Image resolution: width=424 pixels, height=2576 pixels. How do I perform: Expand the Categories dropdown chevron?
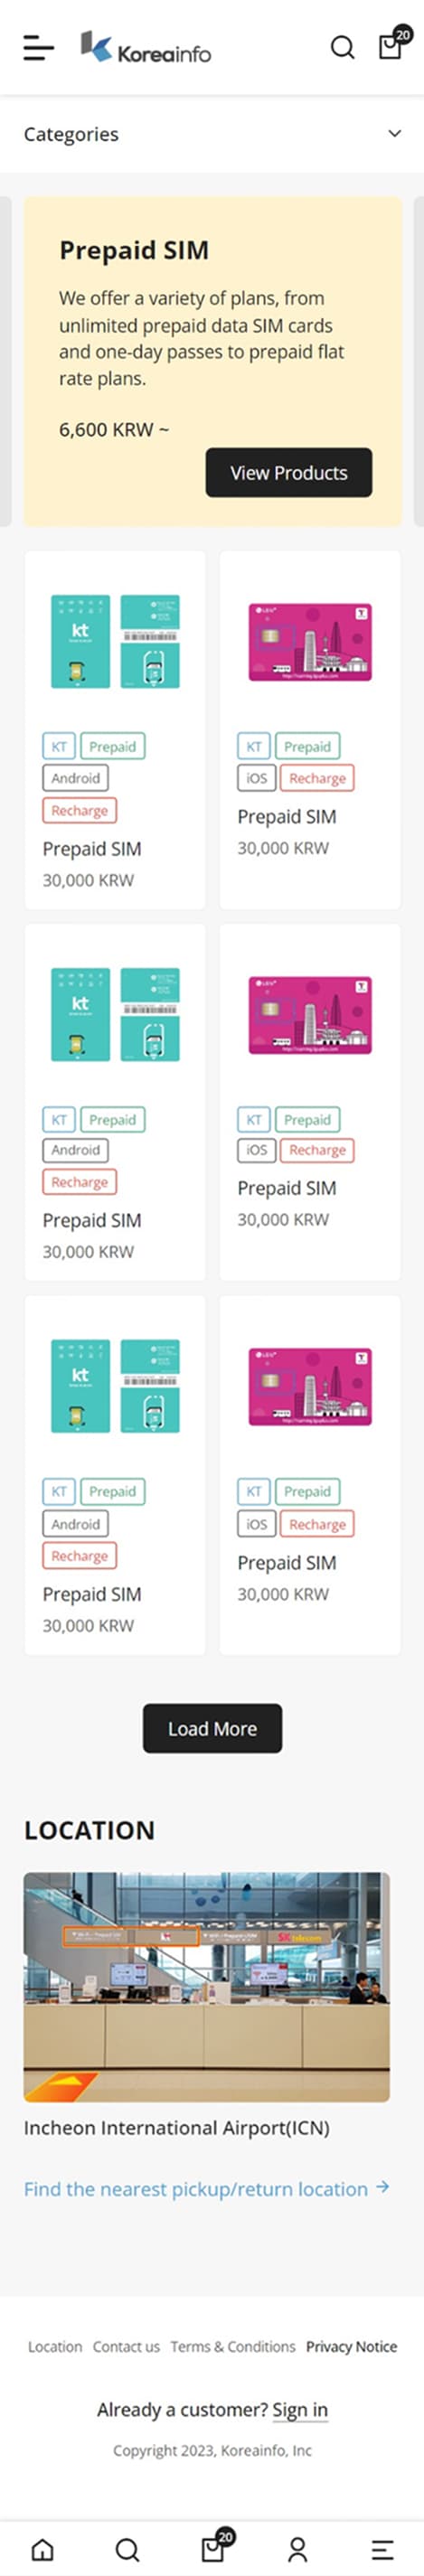pyautogui.click(x=395, y=133)
